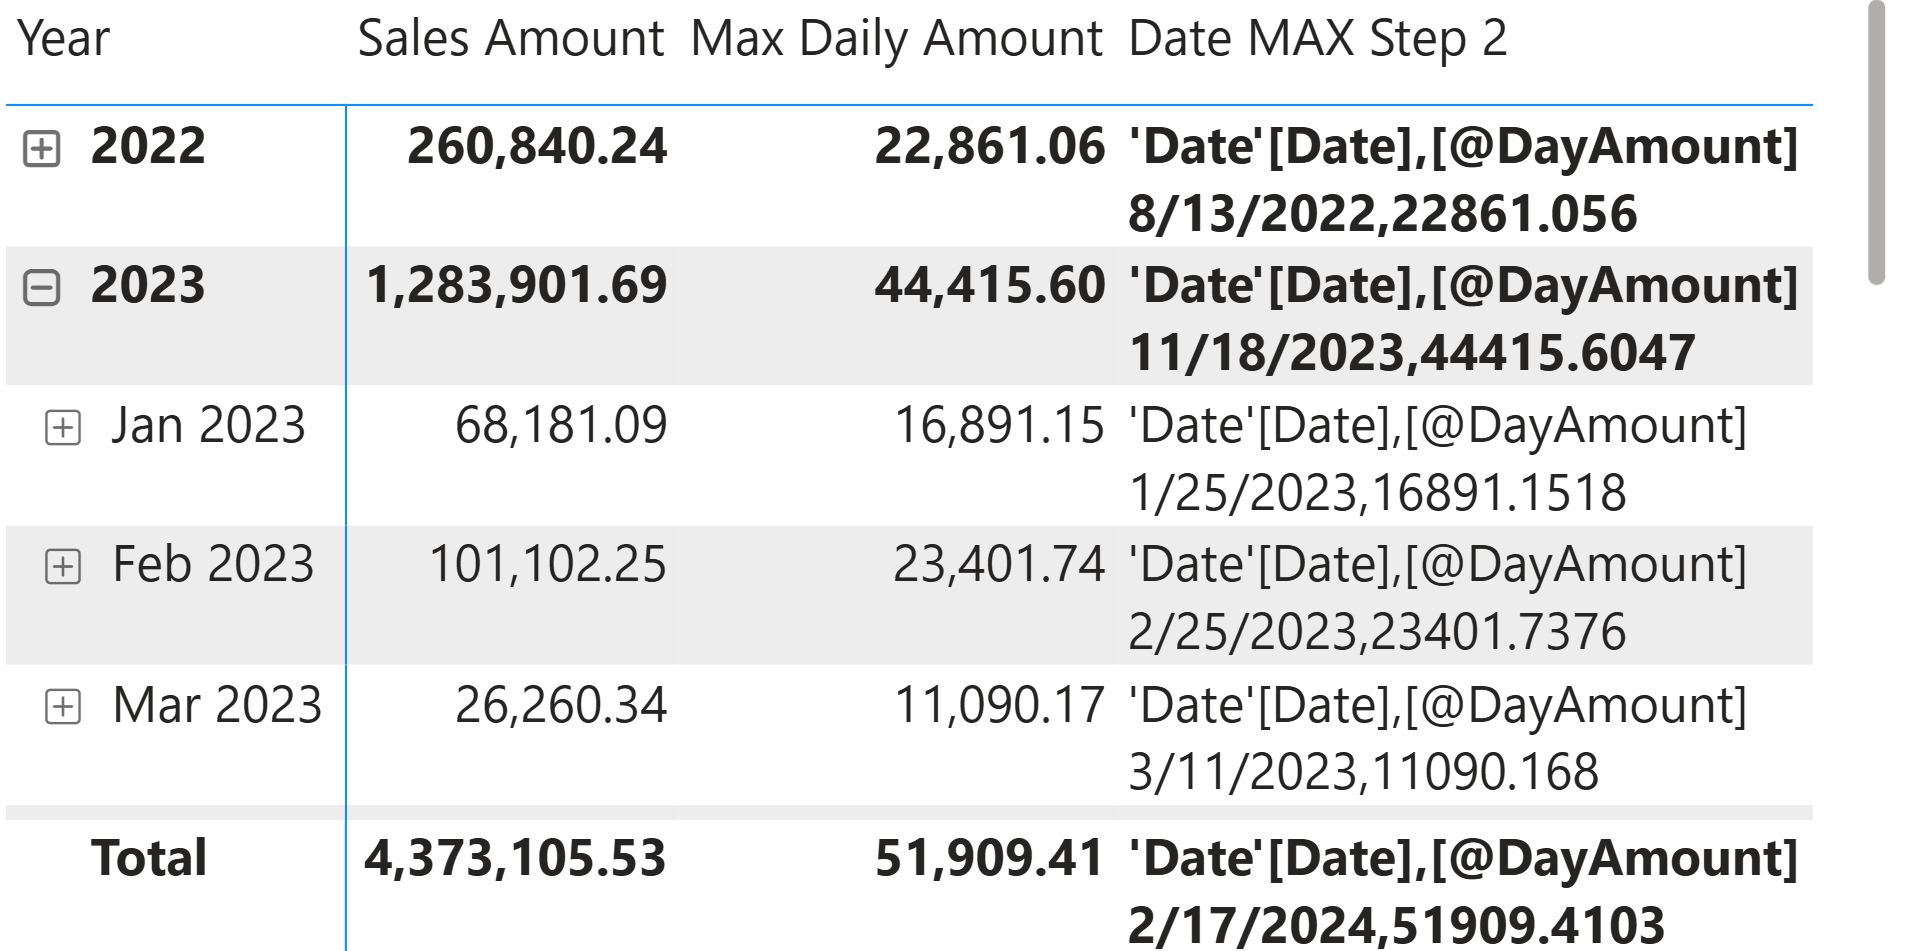Expand the Jan 2023 month row
This screenshot has height=951, width=1910.
click(63, 428)
